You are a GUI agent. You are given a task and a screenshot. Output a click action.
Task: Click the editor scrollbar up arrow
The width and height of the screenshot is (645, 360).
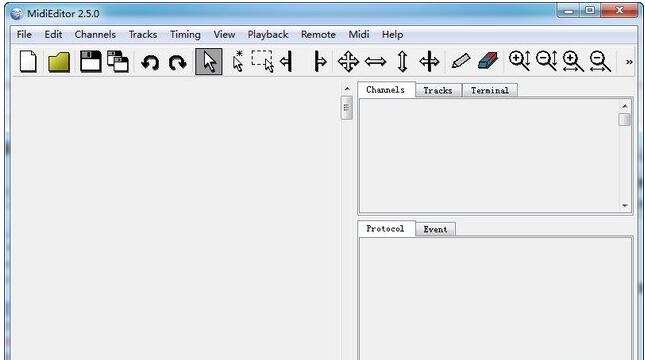pyautogui.click(x=347, y=89)
